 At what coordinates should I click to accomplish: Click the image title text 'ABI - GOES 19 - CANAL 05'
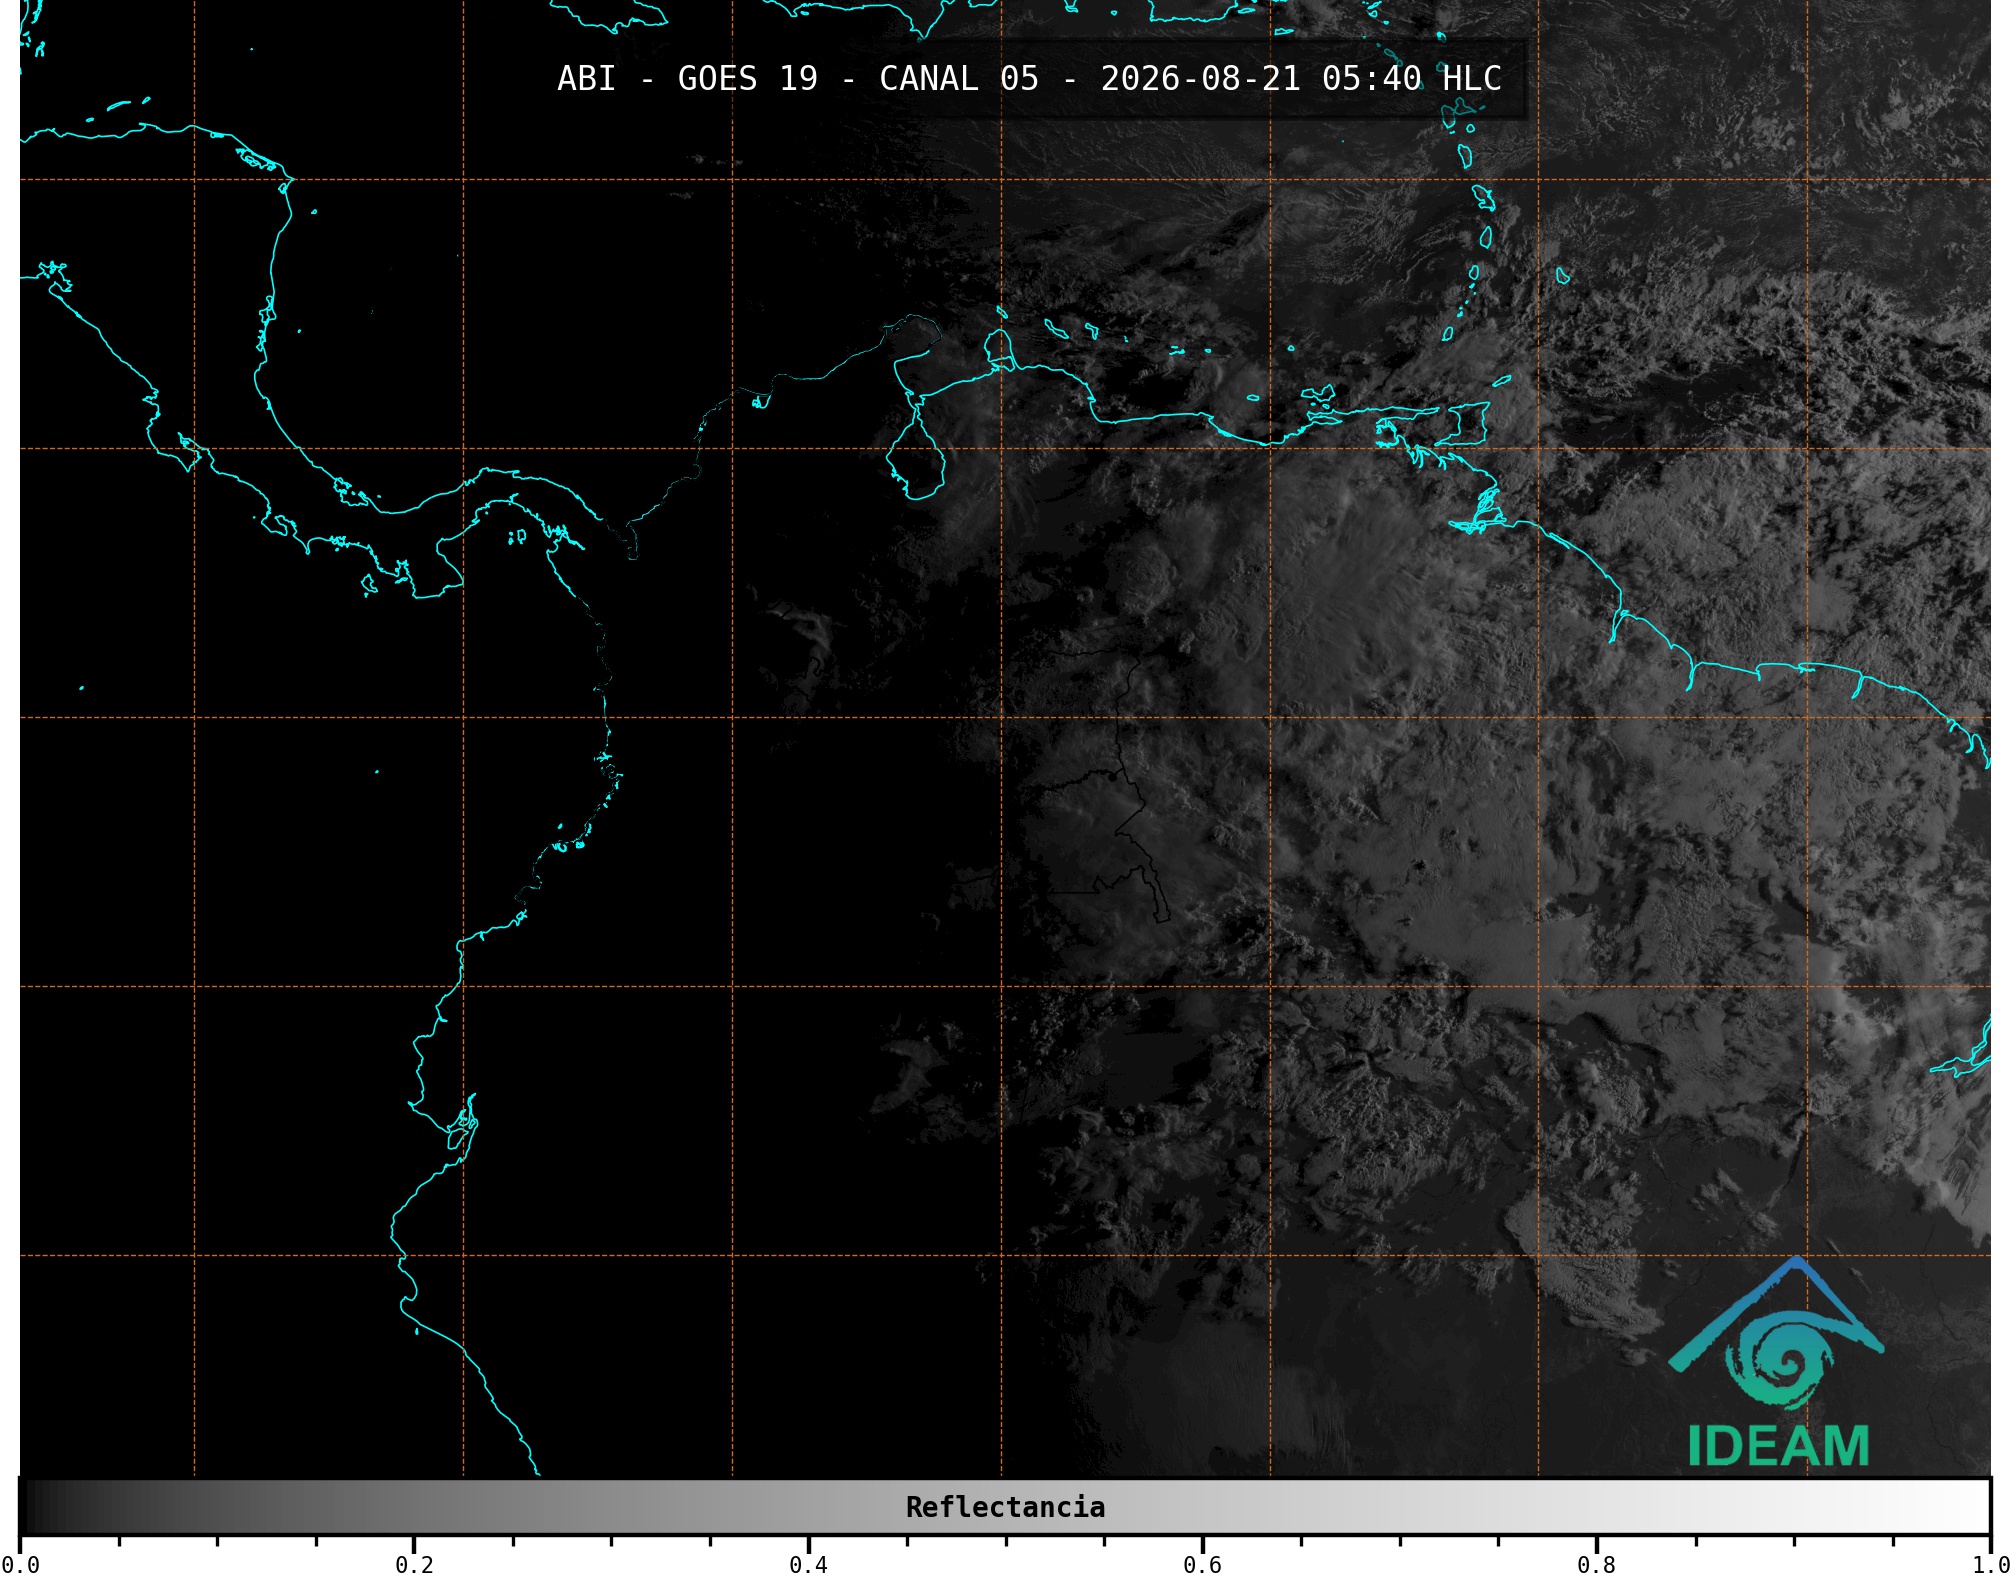pyautogui.click(x=798, y=79)
